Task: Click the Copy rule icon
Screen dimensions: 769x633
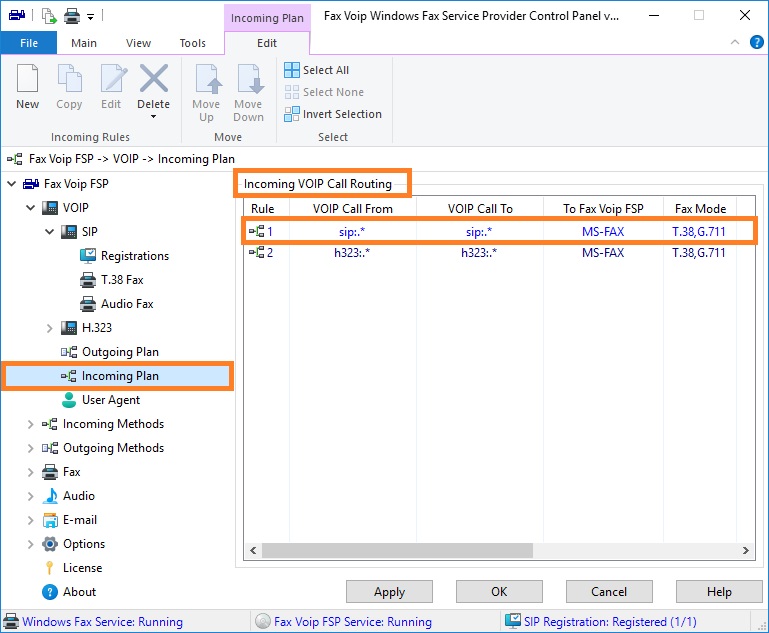Action: tap(69, 78)
